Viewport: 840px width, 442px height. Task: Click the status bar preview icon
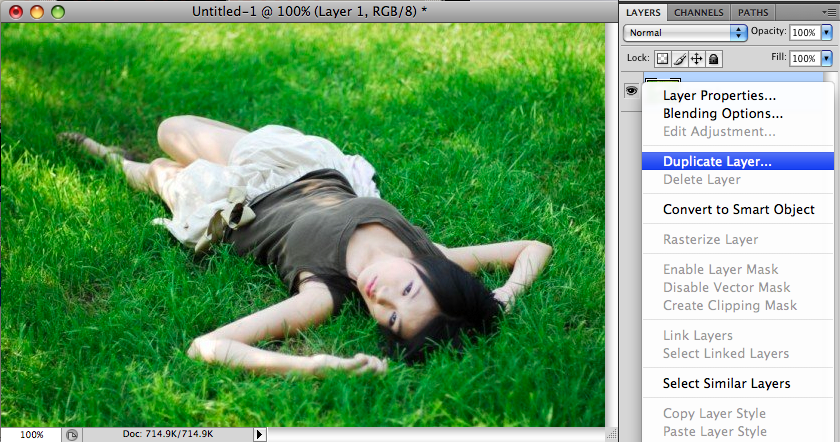(72, 434)
